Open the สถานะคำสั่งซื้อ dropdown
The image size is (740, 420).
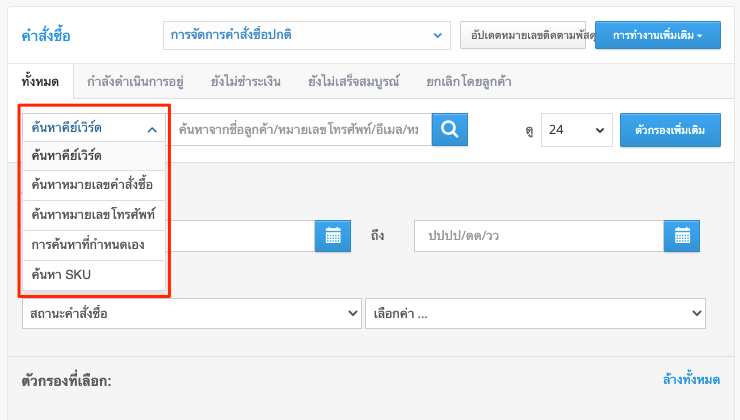pyautogui.click(x=192, y=313)
